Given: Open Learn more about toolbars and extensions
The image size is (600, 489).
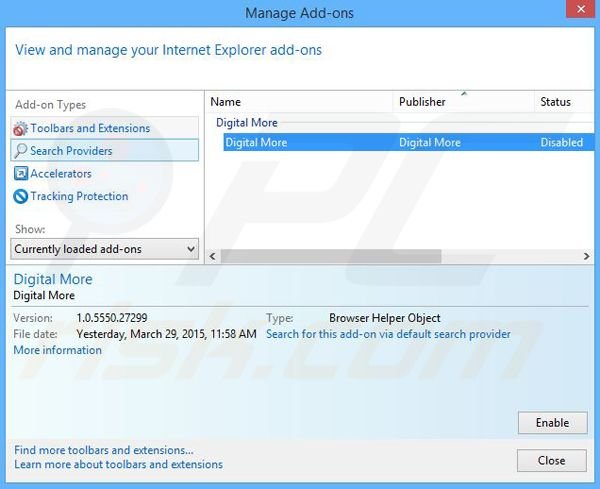Looking at the screenshot, I should point(118,465).
